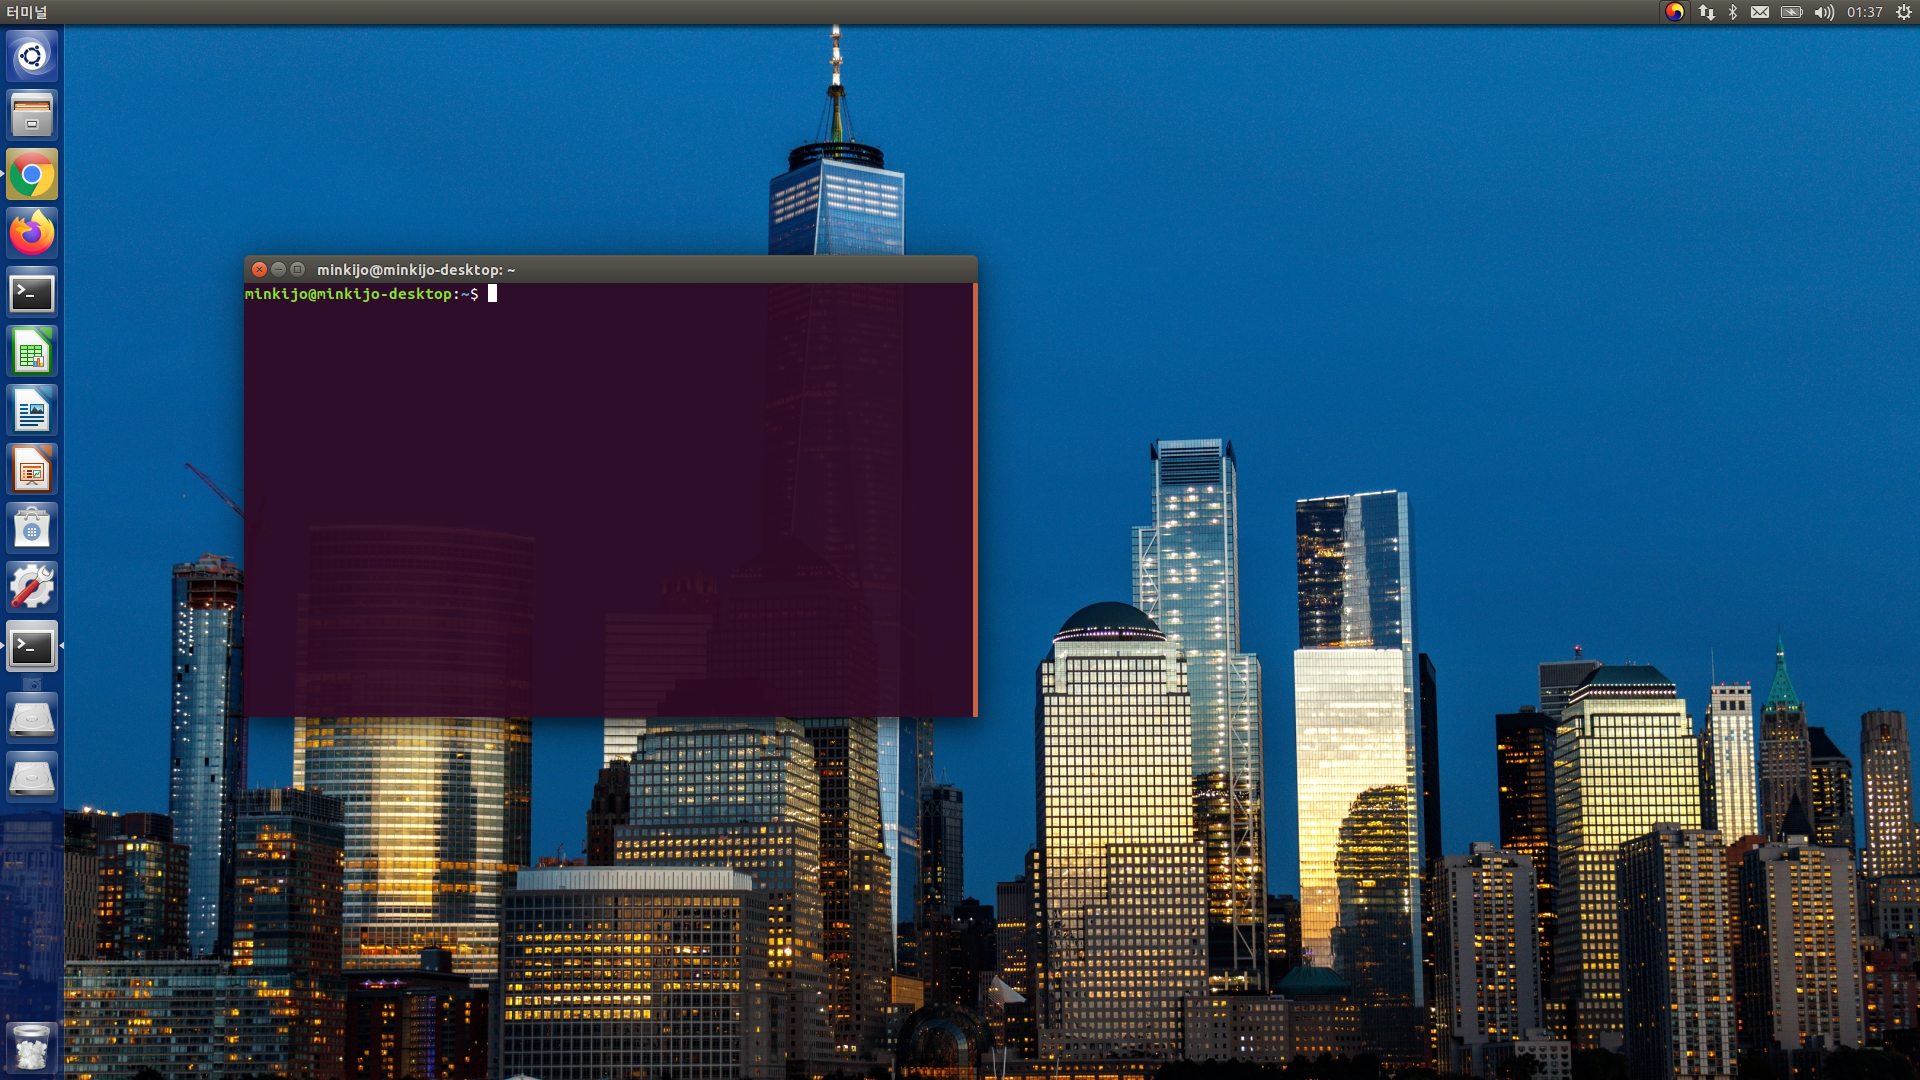Open LibreOffice Impress presentation icon
Viewport: 1920px width, 1080px height.
(32, 470)
